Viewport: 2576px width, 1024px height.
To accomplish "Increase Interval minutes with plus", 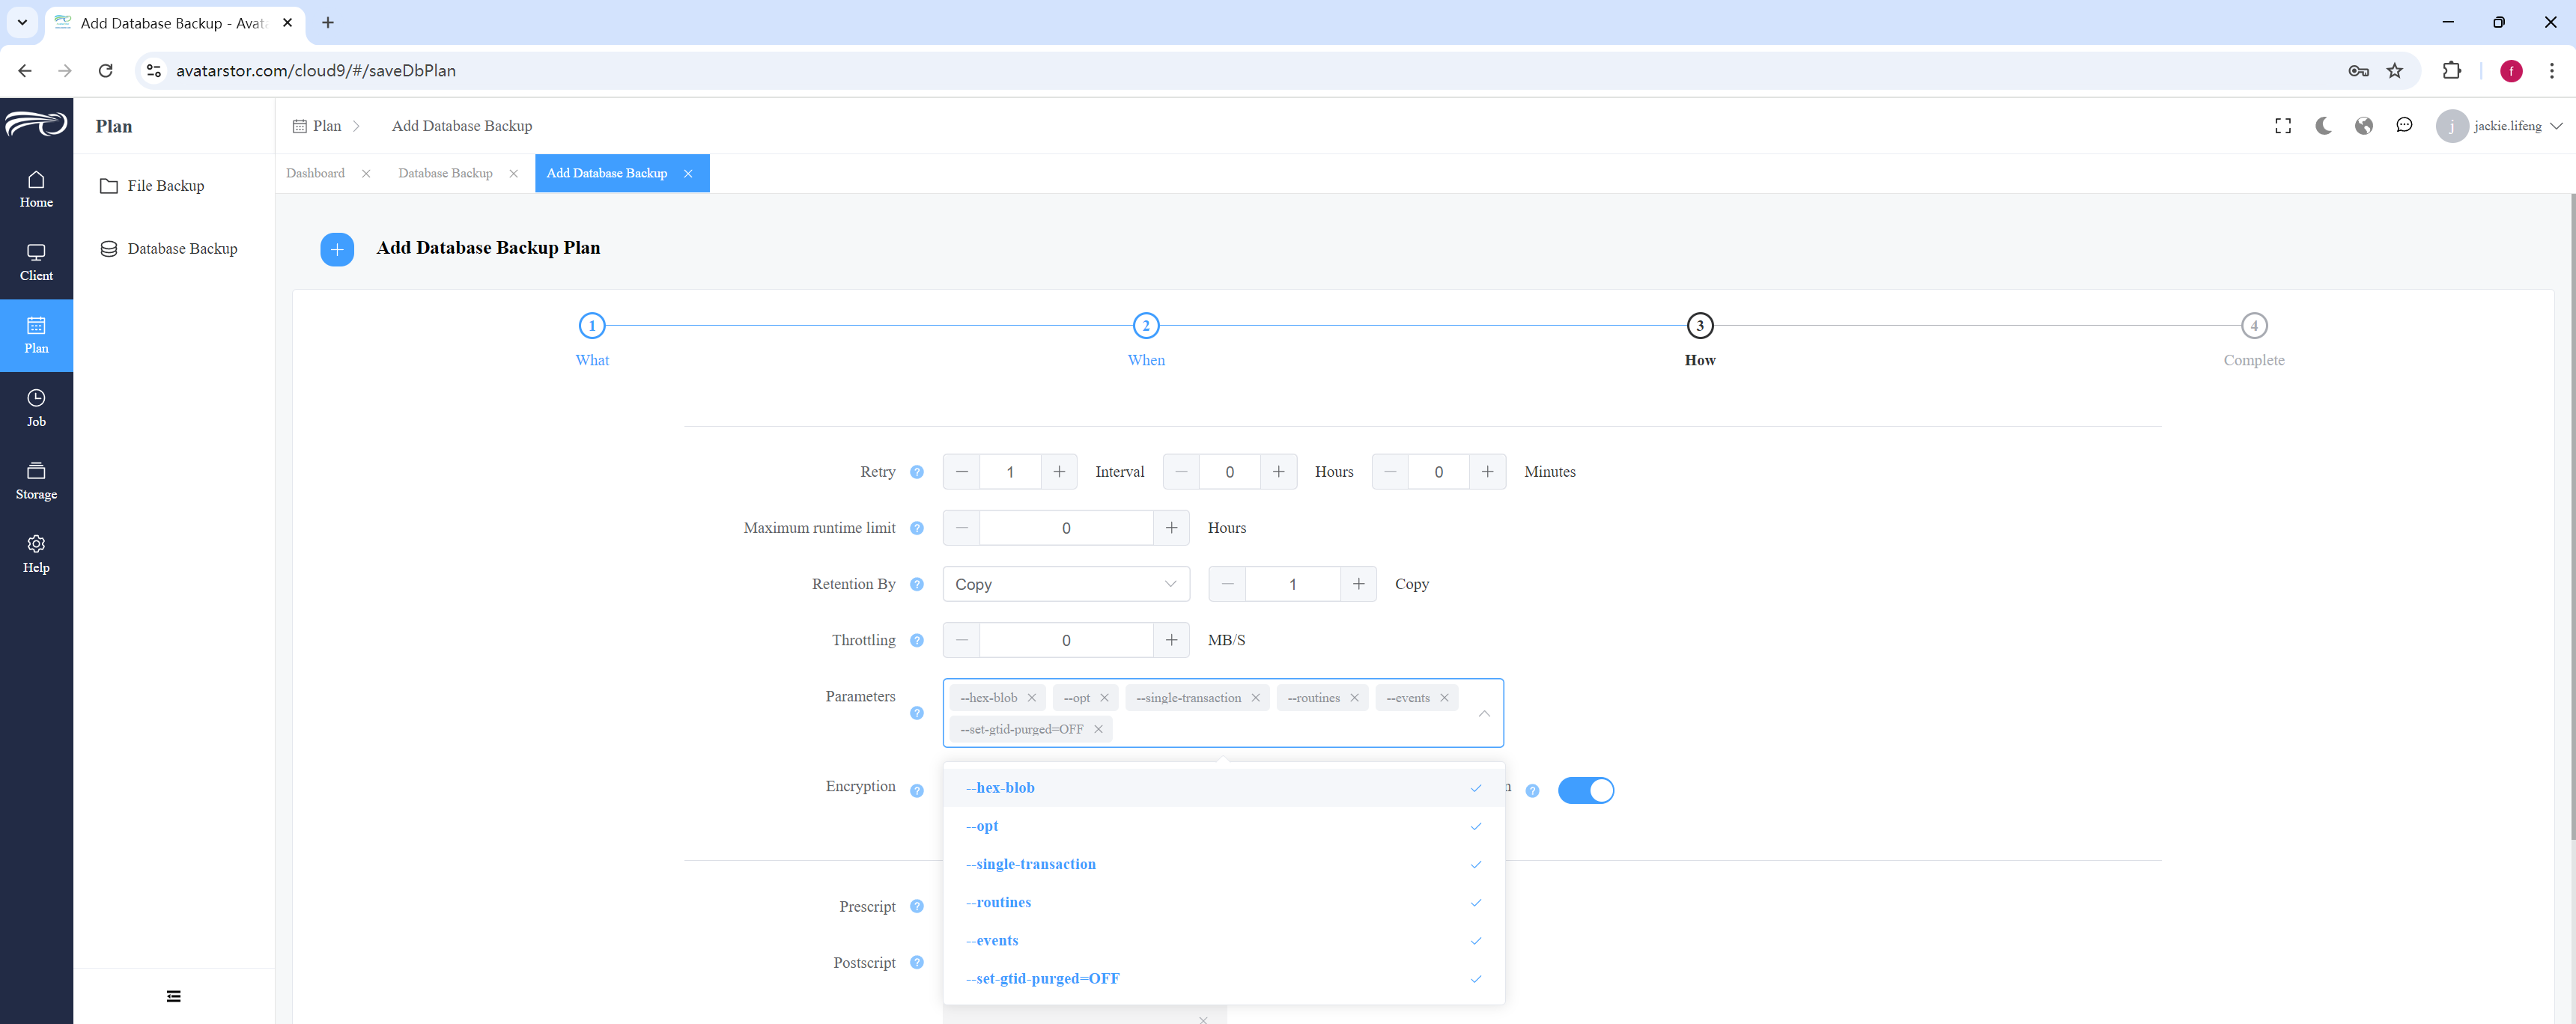I will (x=1488, y=472).
